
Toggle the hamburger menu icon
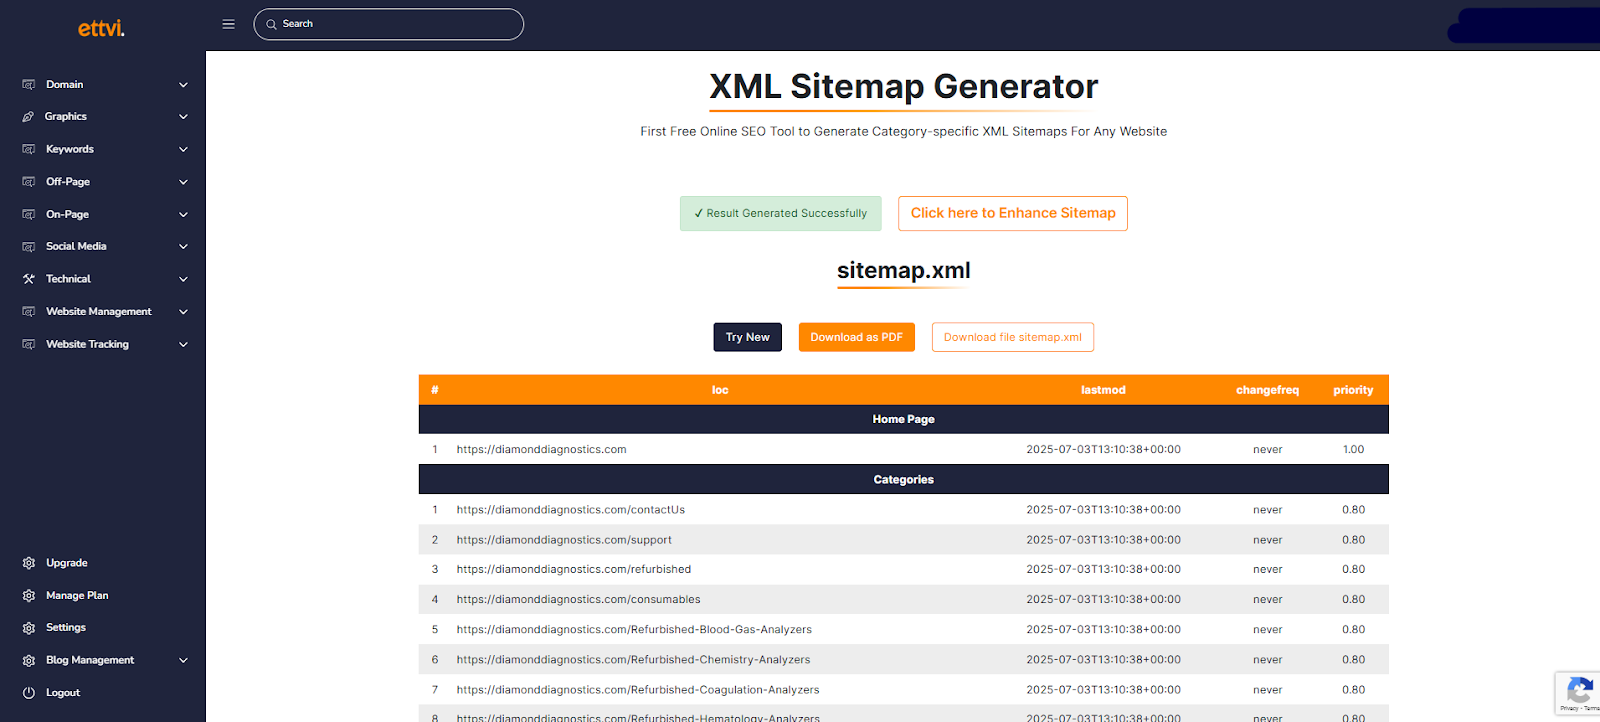click(x=228, y=24)
